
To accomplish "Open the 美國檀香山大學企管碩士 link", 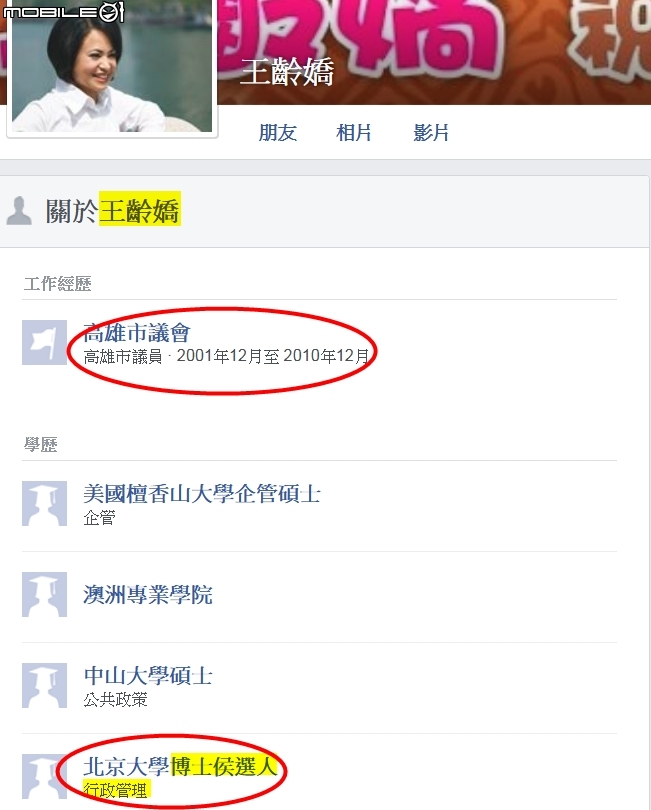I will coord(202,493).
